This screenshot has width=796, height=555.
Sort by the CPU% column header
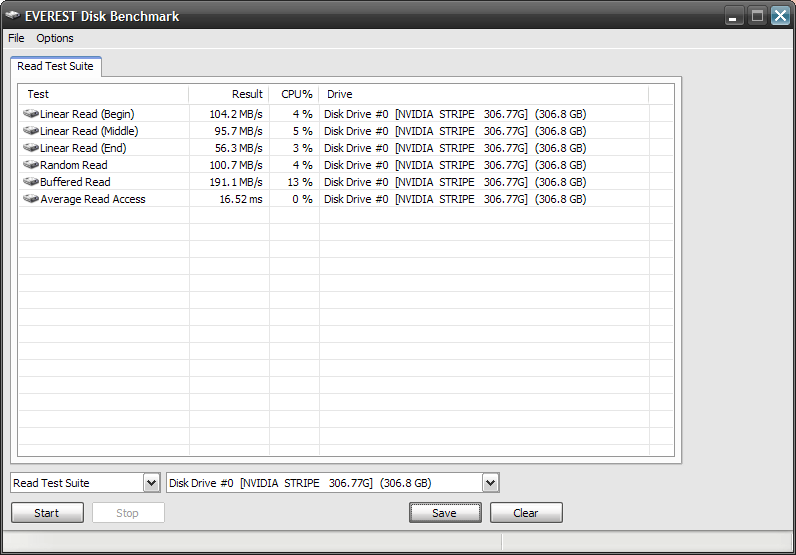[x=295, y=94]
